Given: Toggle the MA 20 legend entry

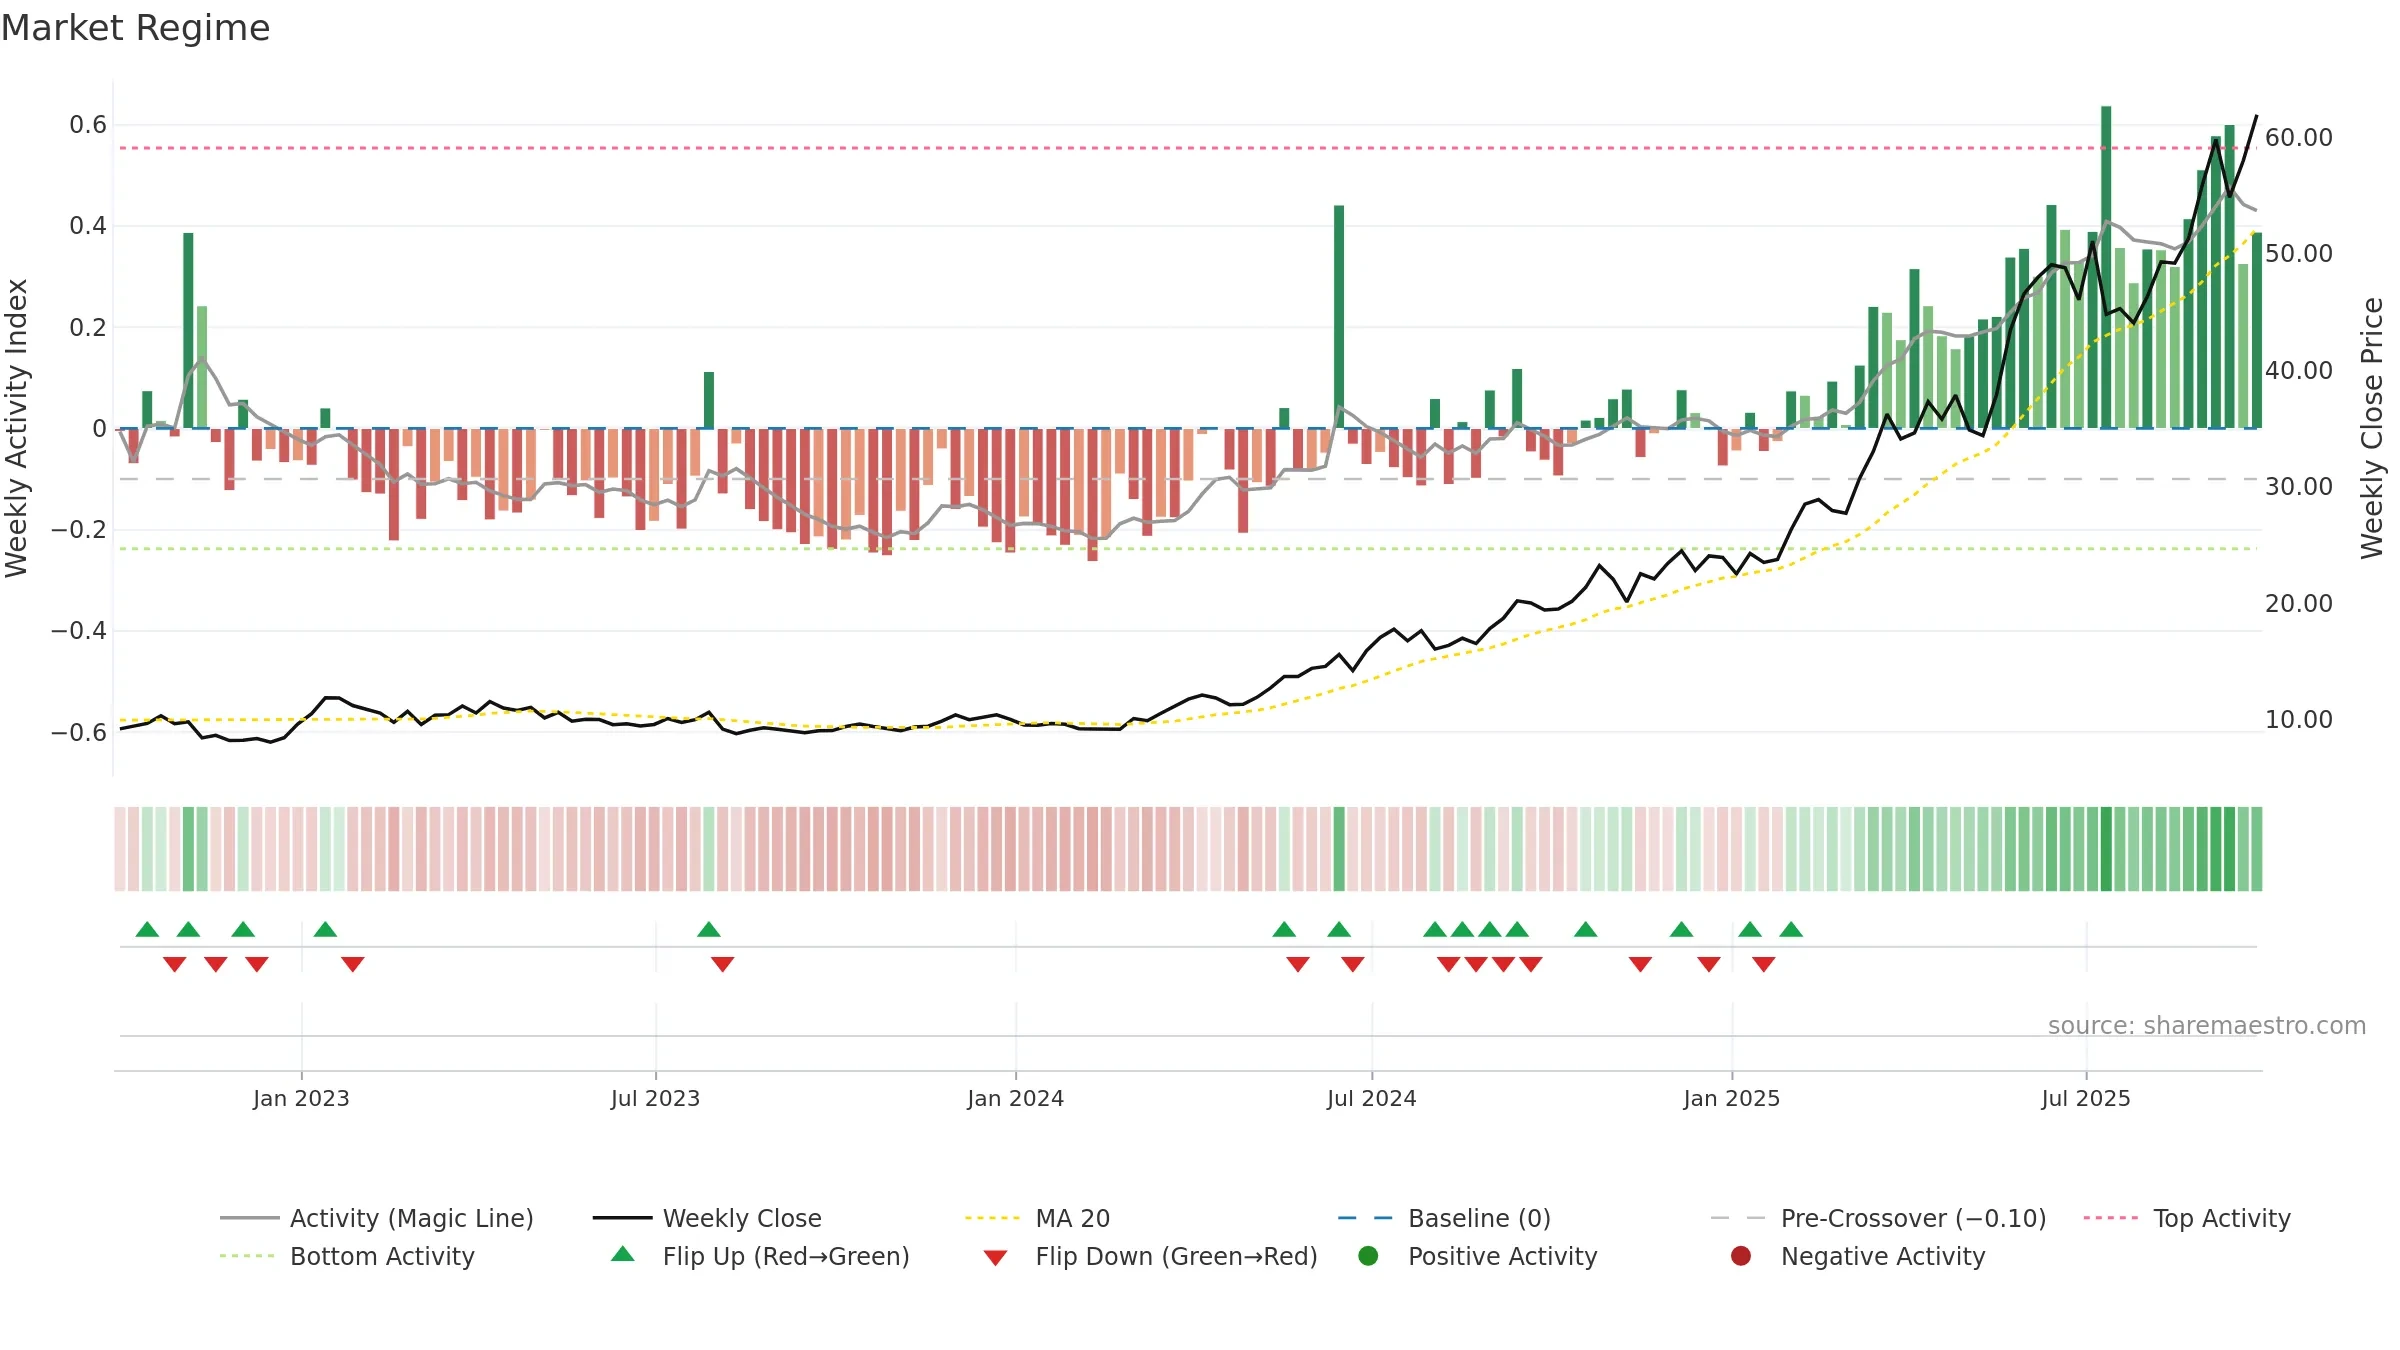Looking at the screenshot, I should 1037,1218.
